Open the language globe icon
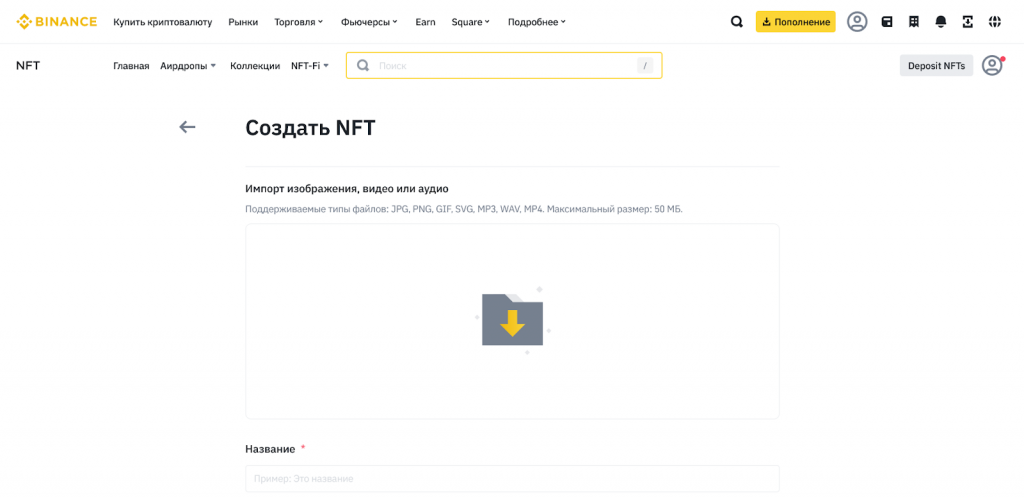Image resolution: width=1024 pixels, height=497 pixels. 995,21
